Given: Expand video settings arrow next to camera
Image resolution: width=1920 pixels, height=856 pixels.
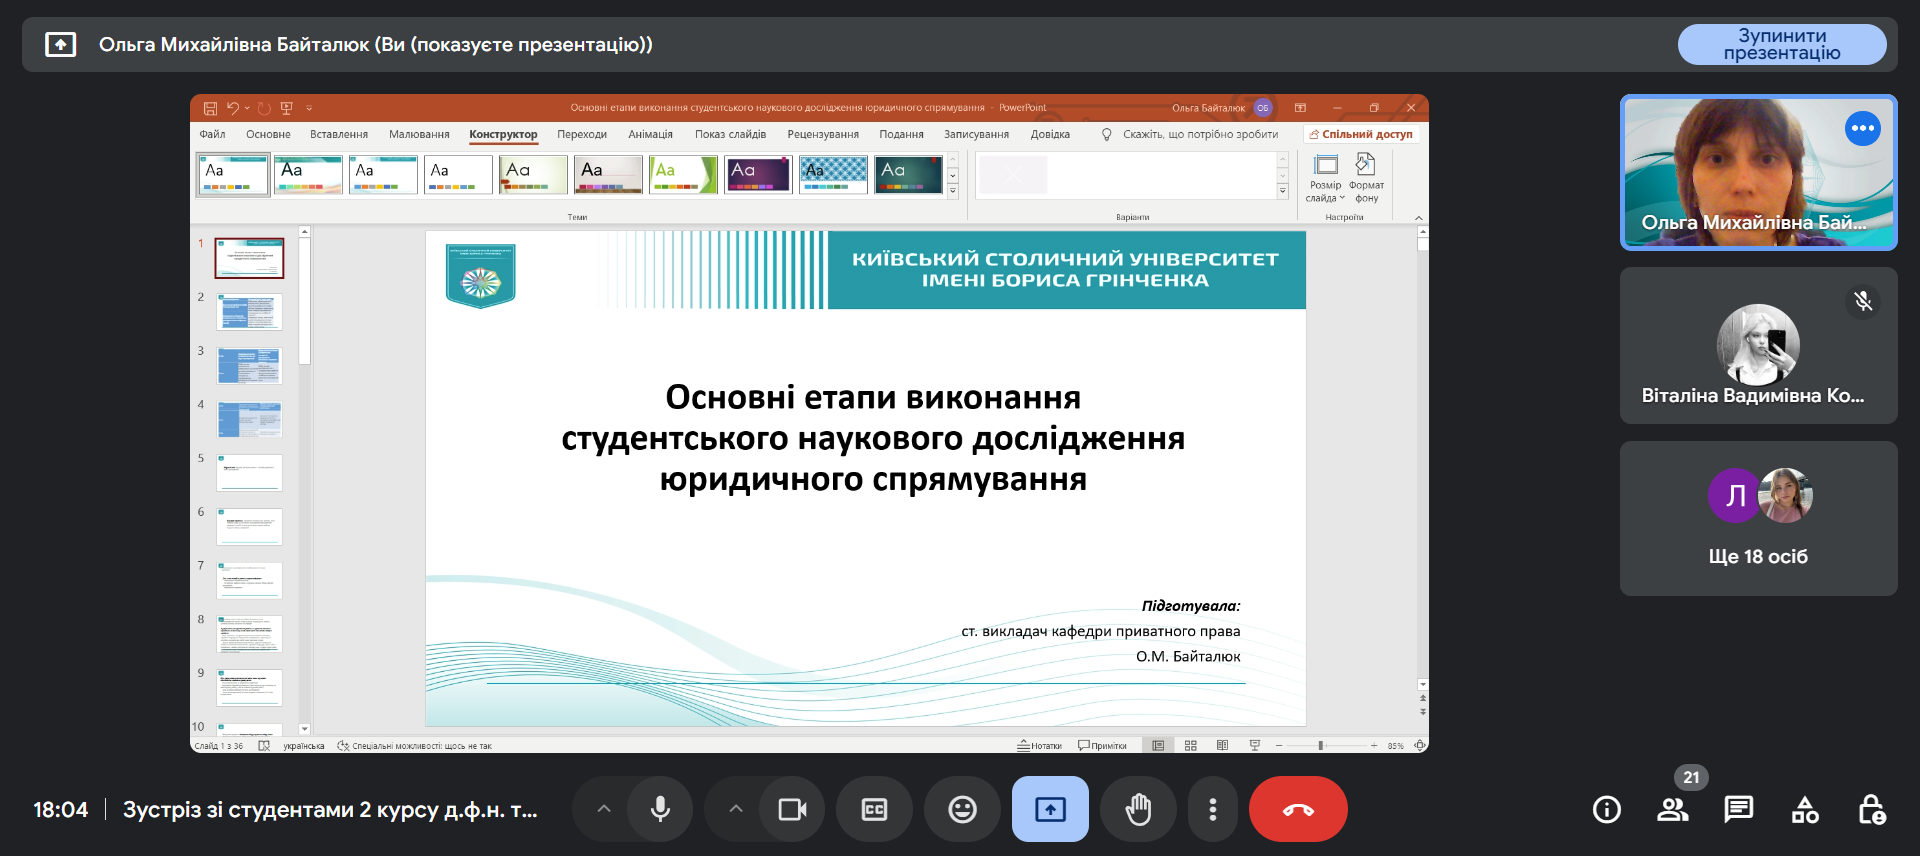Looking at the screenshot, I should (736, 809).
